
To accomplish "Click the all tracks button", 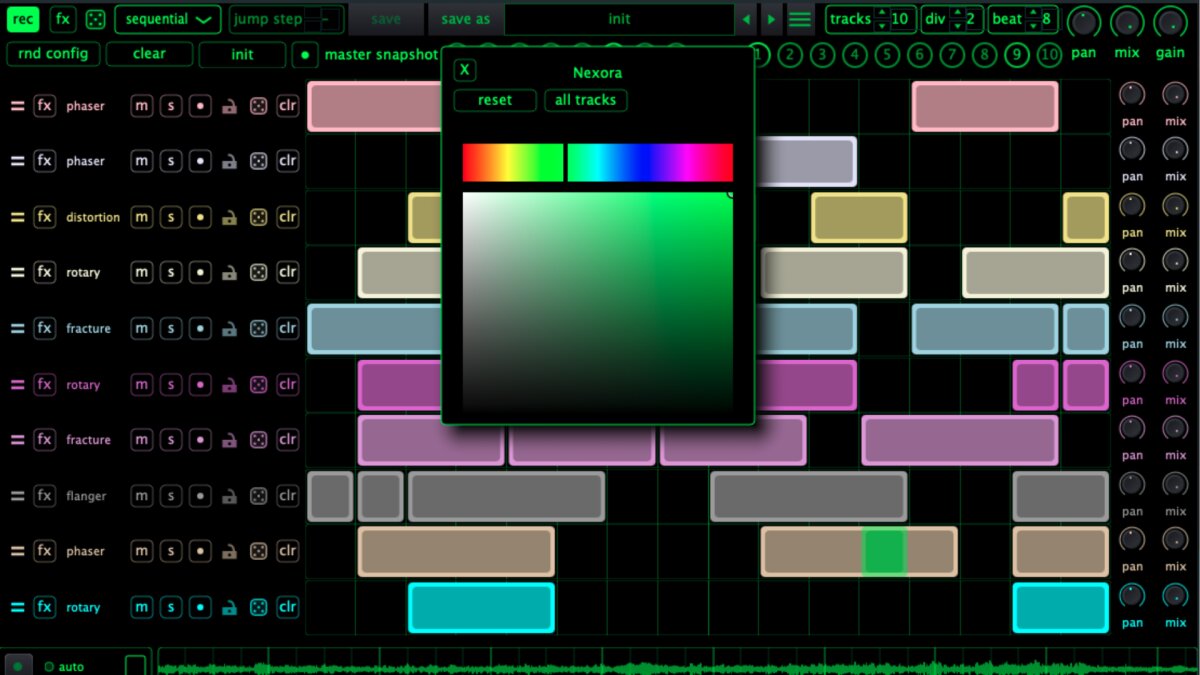I will [586, 100].
